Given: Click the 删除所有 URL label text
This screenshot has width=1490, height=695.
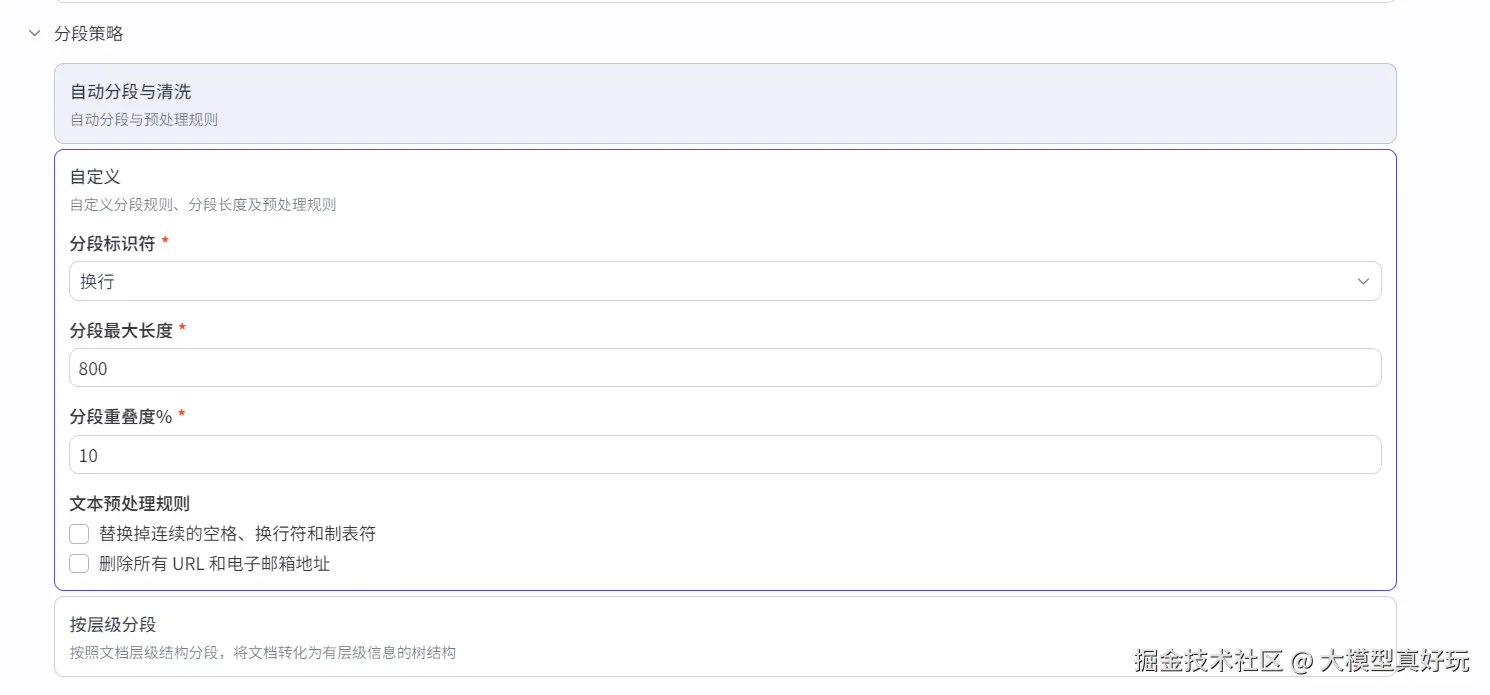Looking at the screenshot, I should pyautogui.click(x=214, y=564).
